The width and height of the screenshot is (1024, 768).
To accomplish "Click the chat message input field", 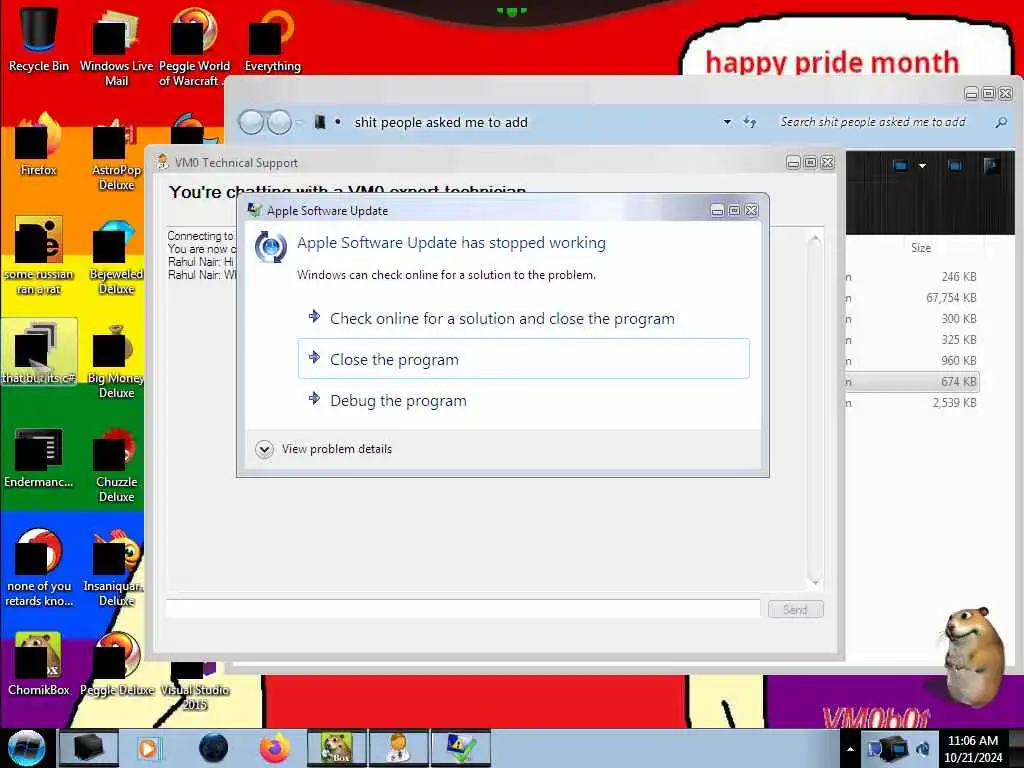I will [463, 609].
